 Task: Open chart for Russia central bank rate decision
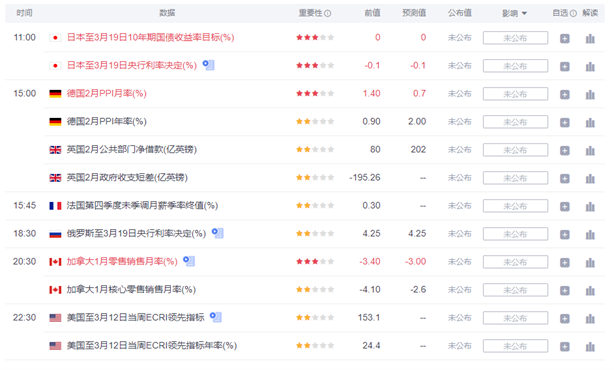tap(590, 234)
